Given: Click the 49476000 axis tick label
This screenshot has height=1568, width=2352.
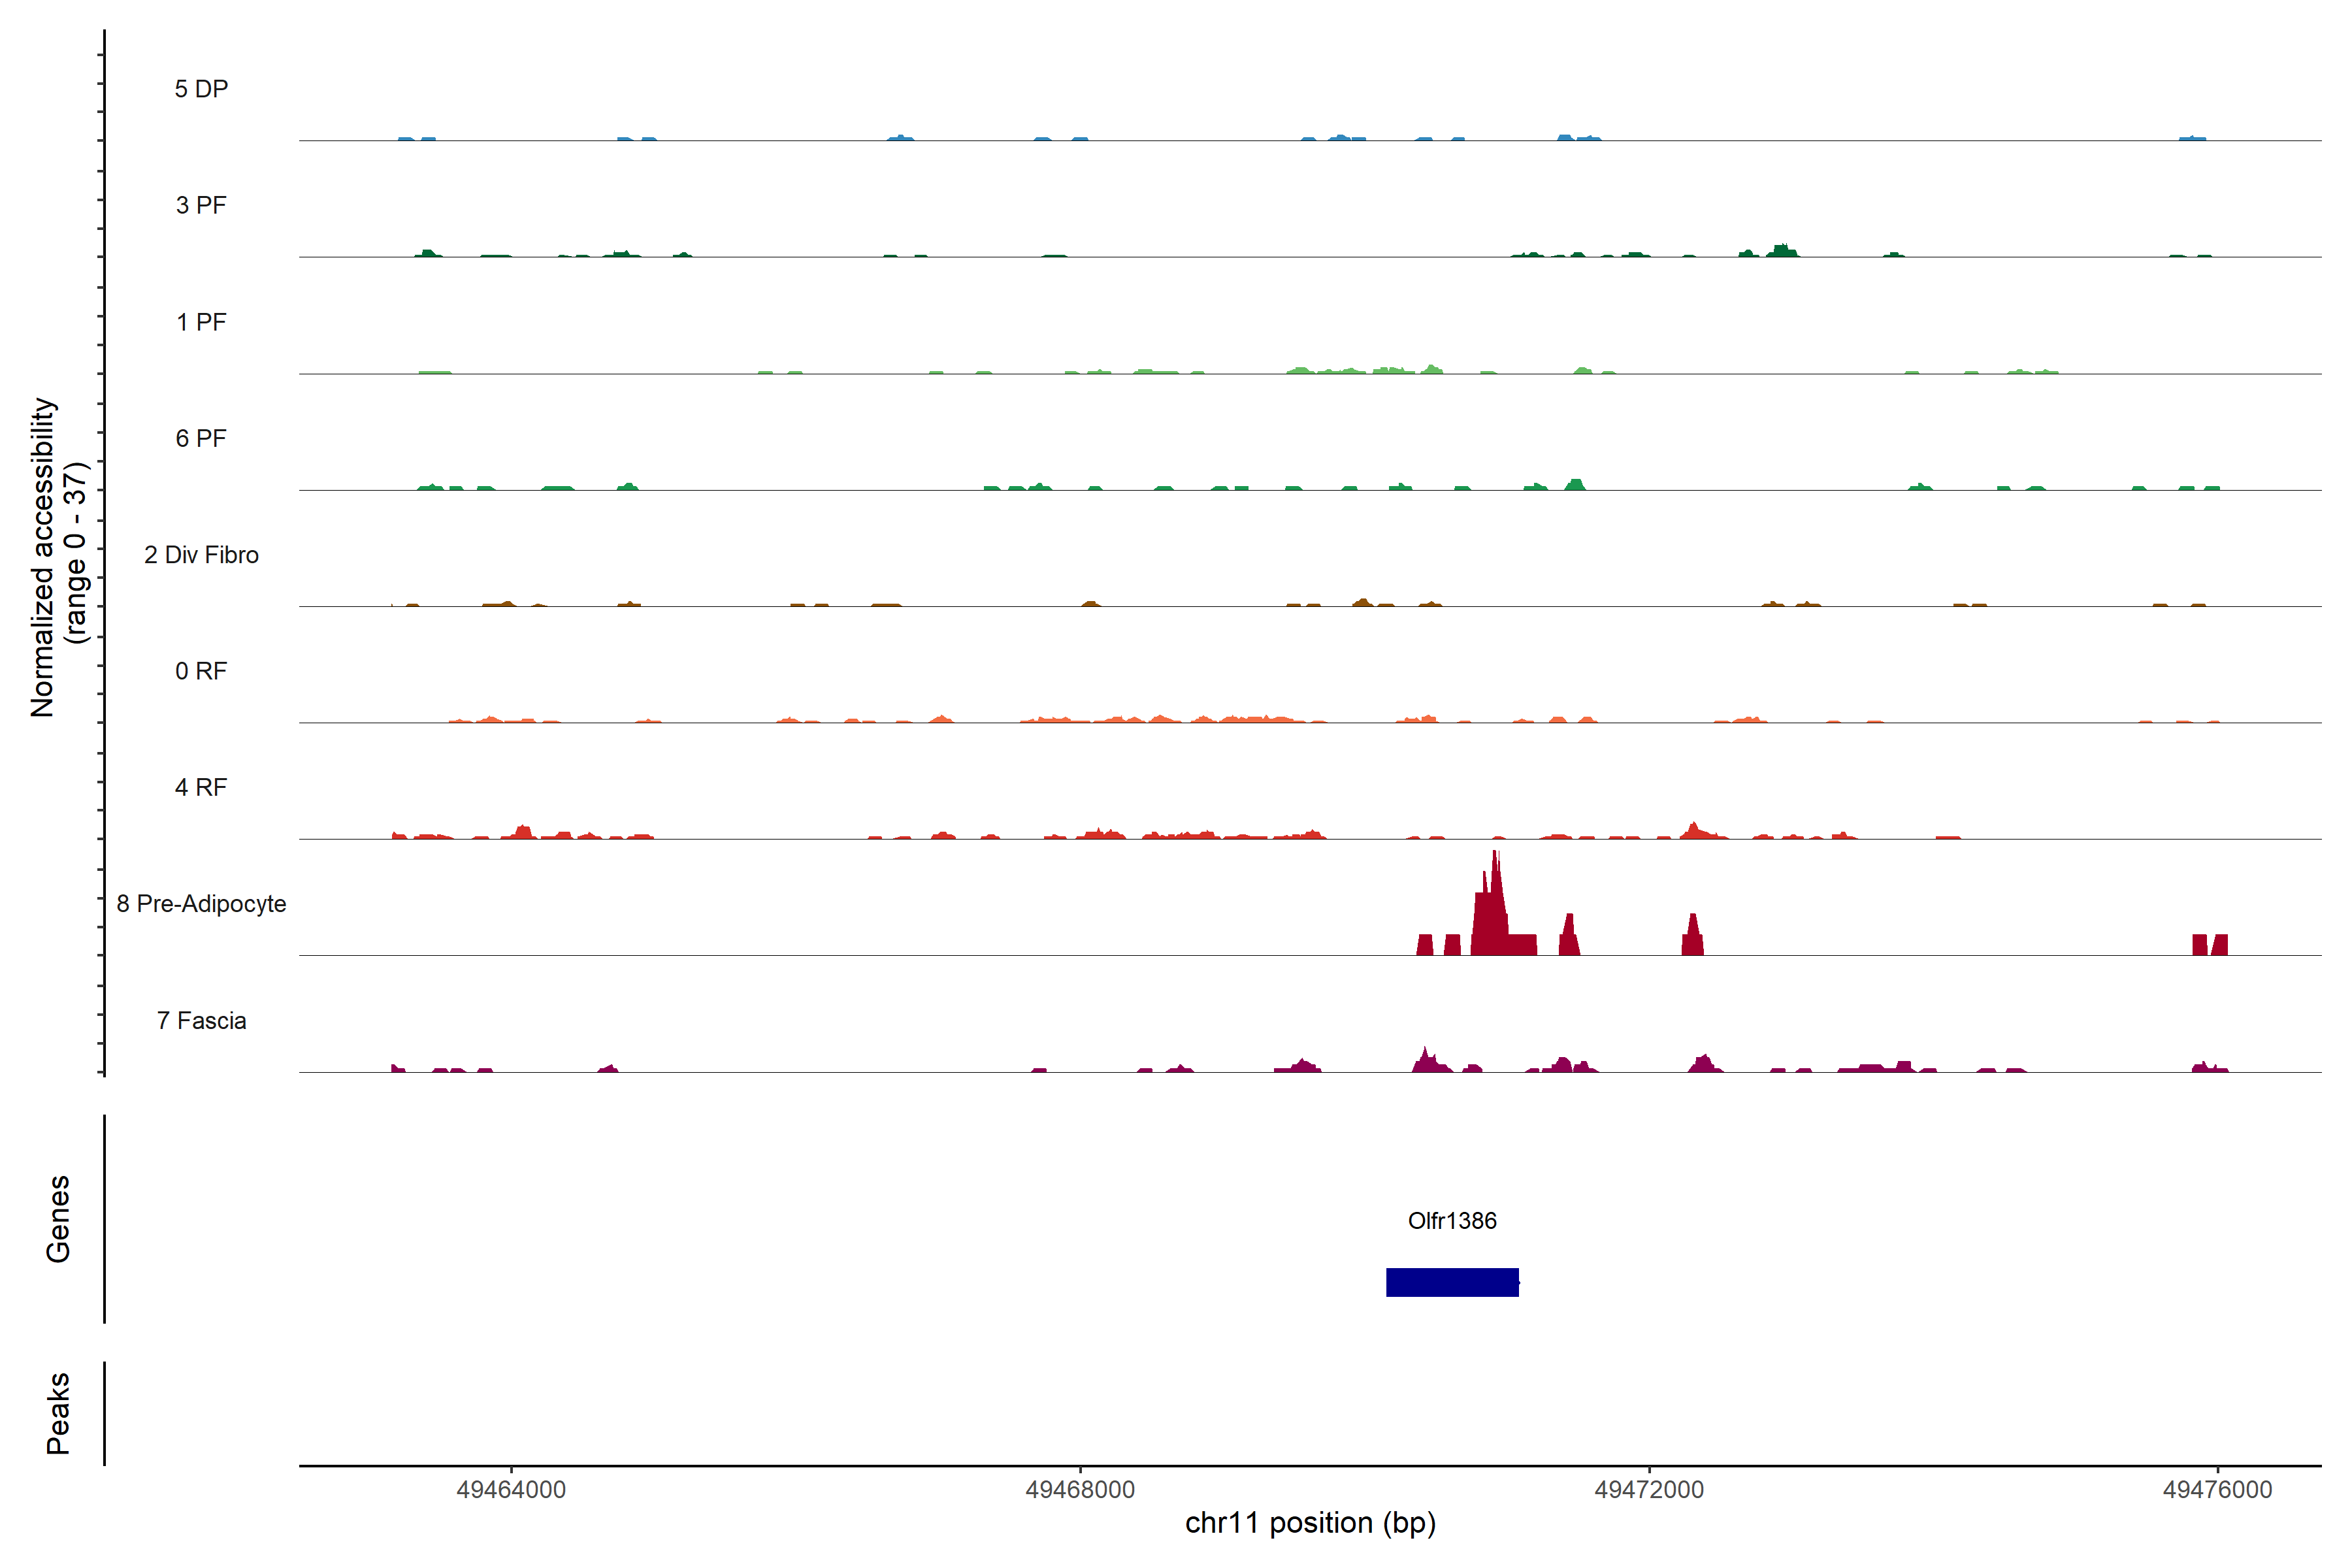Looking at the screenshot, I should 2217,1490.
